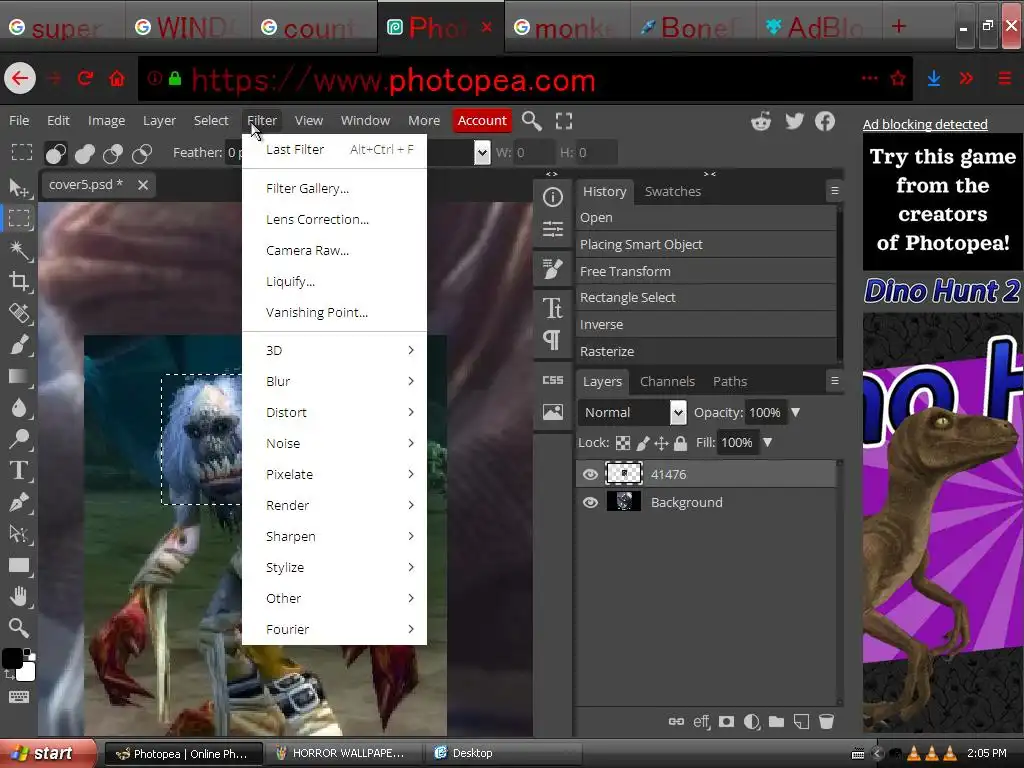The image size is (1024, 768).
Task: Add layer mask at Layers bottom
Action: [x=726, y=722]
